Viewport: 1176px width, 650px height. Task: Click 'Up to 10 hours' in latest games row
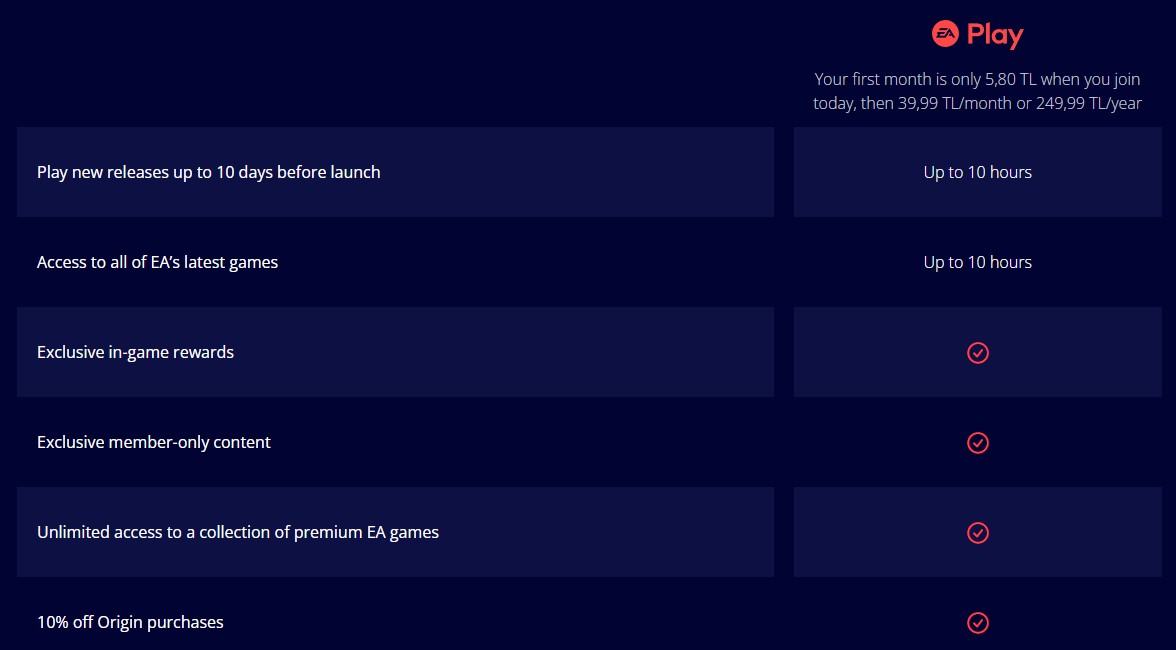pyautogui.click(x=977, y=262)
